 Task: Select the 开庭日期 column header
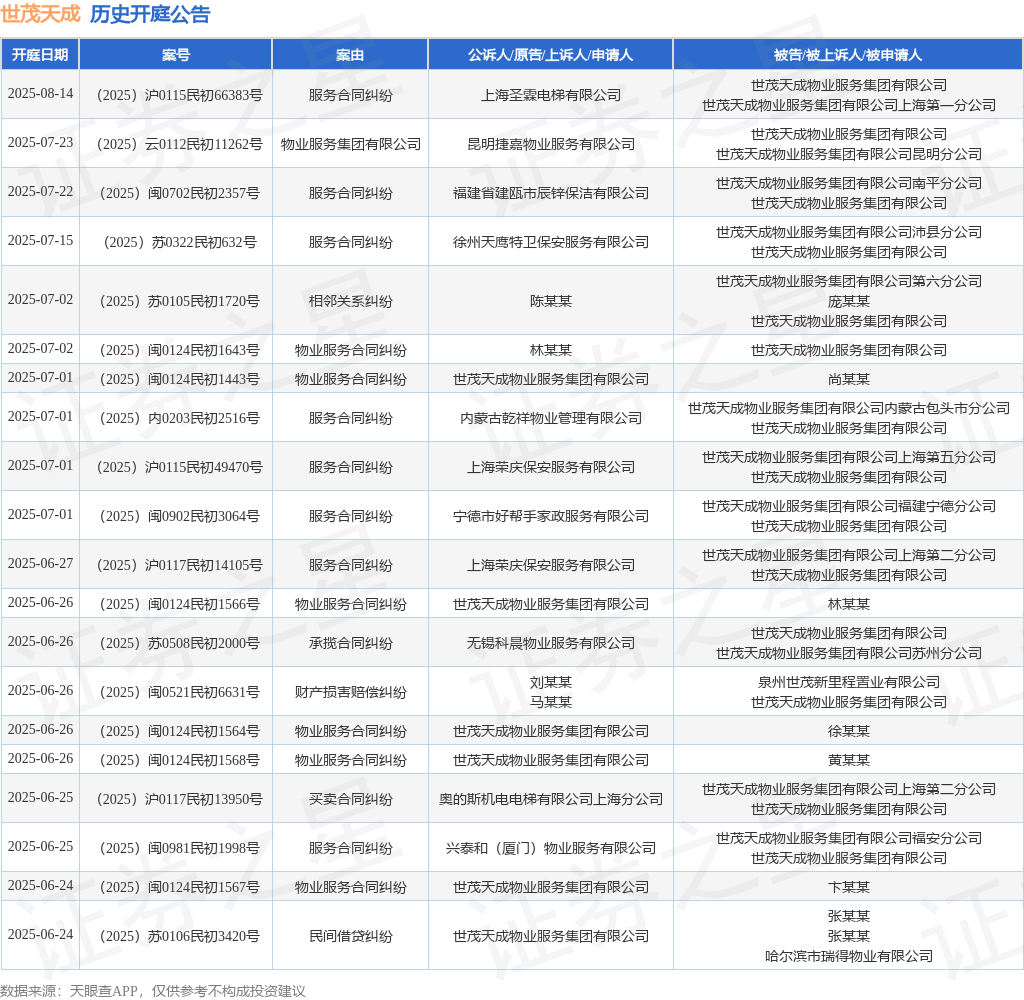40,55
